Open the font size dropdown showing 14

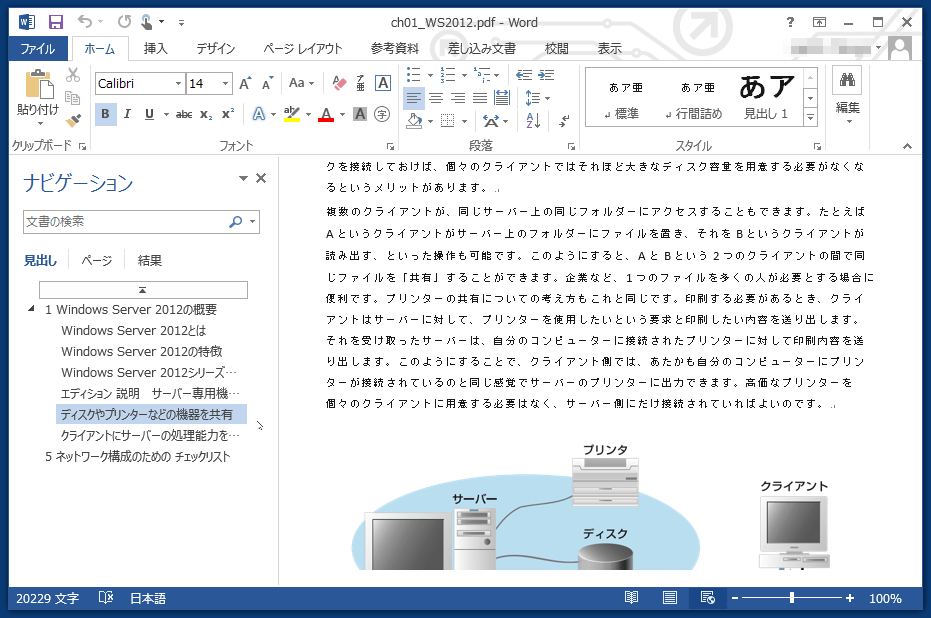[x=225, y=84]
